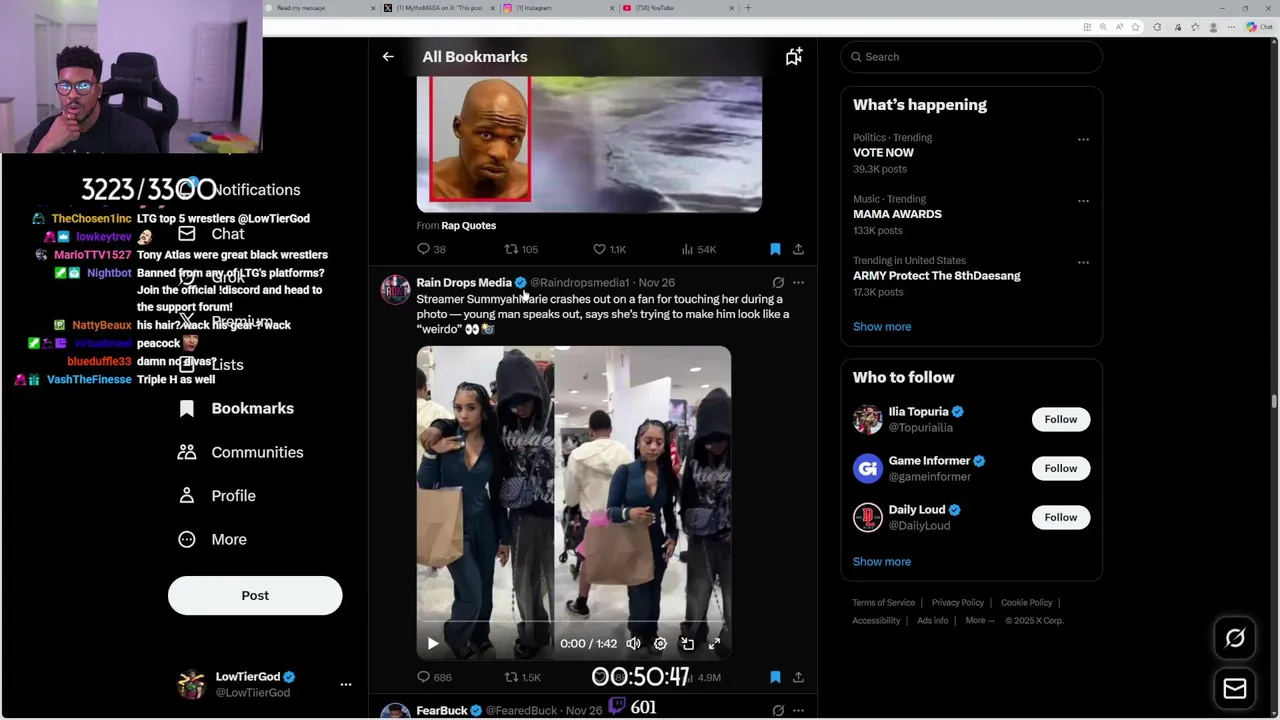Open options for MAMA AWARDS trend
Image resolution: width=1280 pixels, height=720 pixels.
coord(1083,201)
